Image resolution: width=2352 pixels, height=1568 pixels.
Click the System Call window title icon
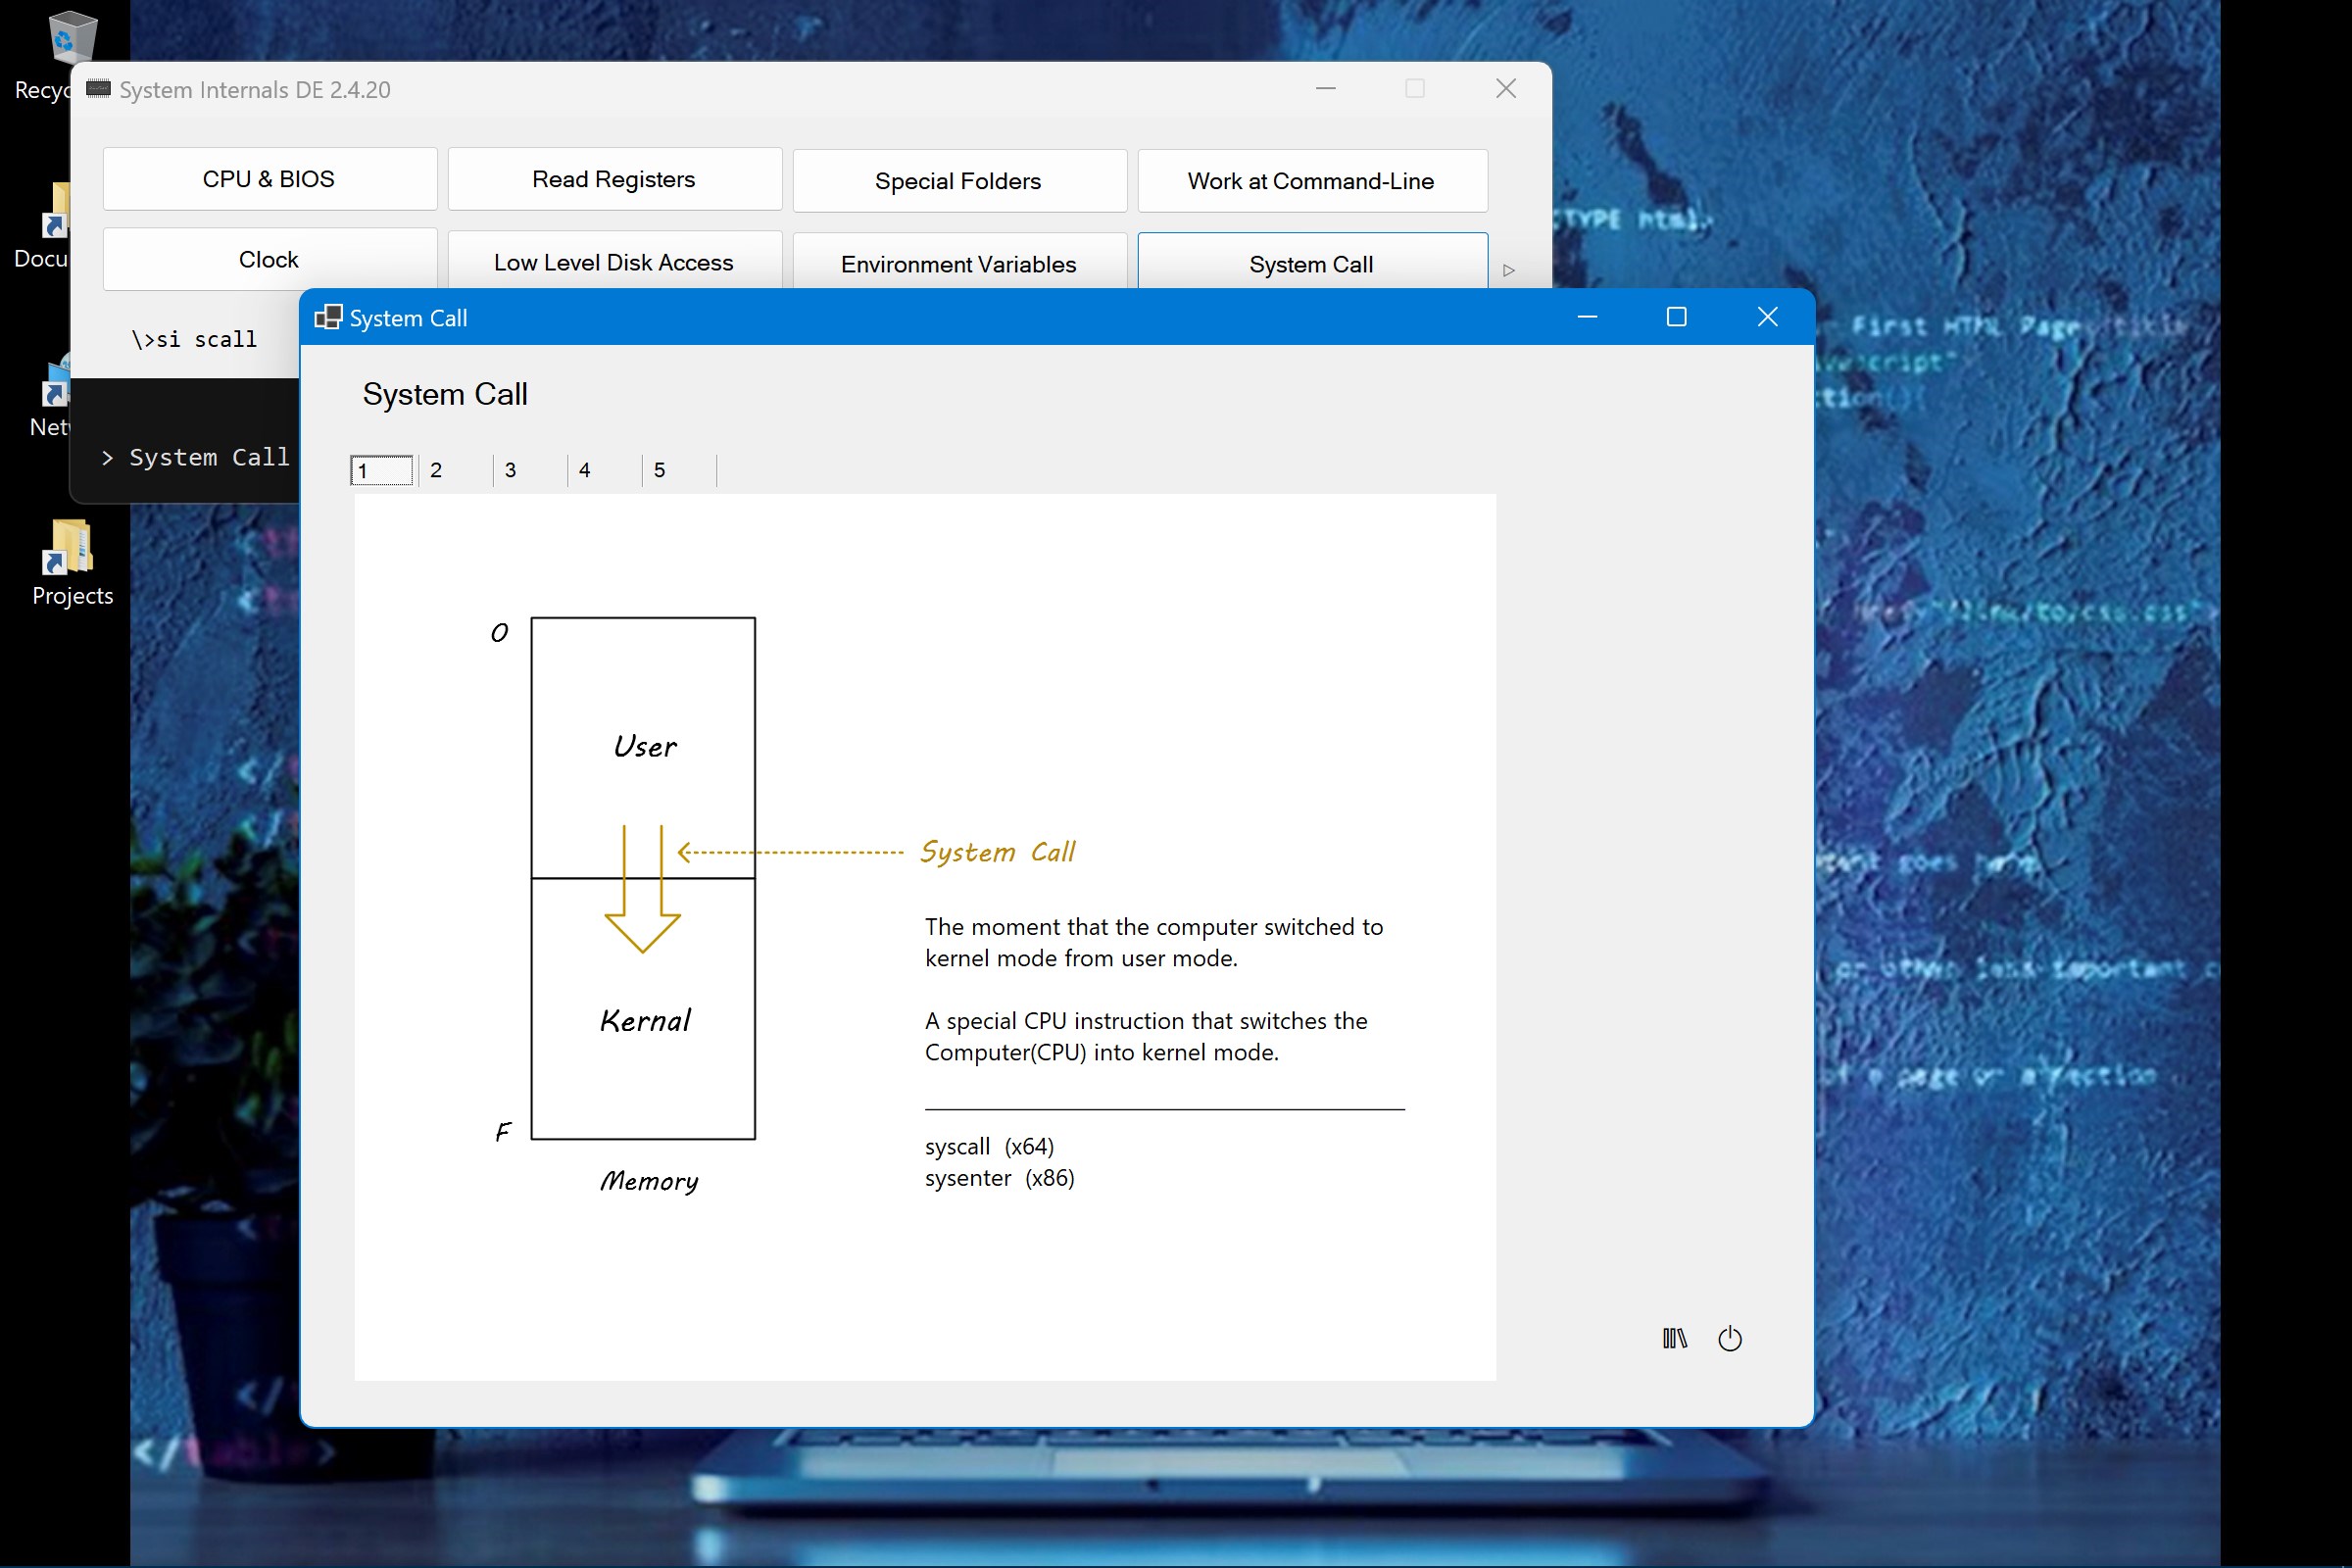[328, 317]
